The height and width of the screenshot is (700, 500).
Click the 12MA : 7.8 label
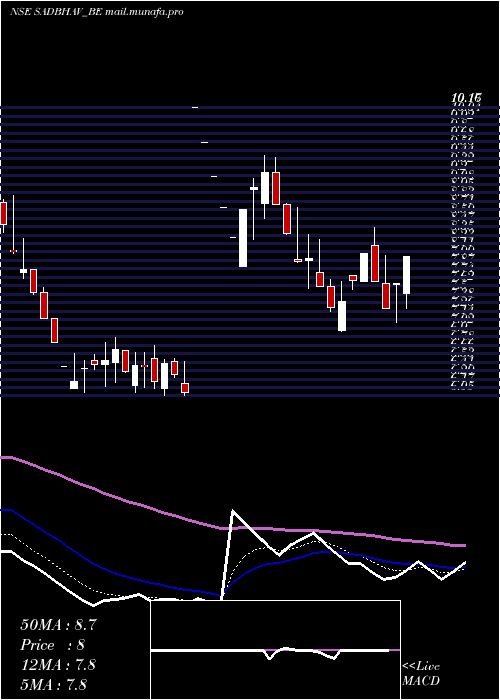tap(58, 665)
